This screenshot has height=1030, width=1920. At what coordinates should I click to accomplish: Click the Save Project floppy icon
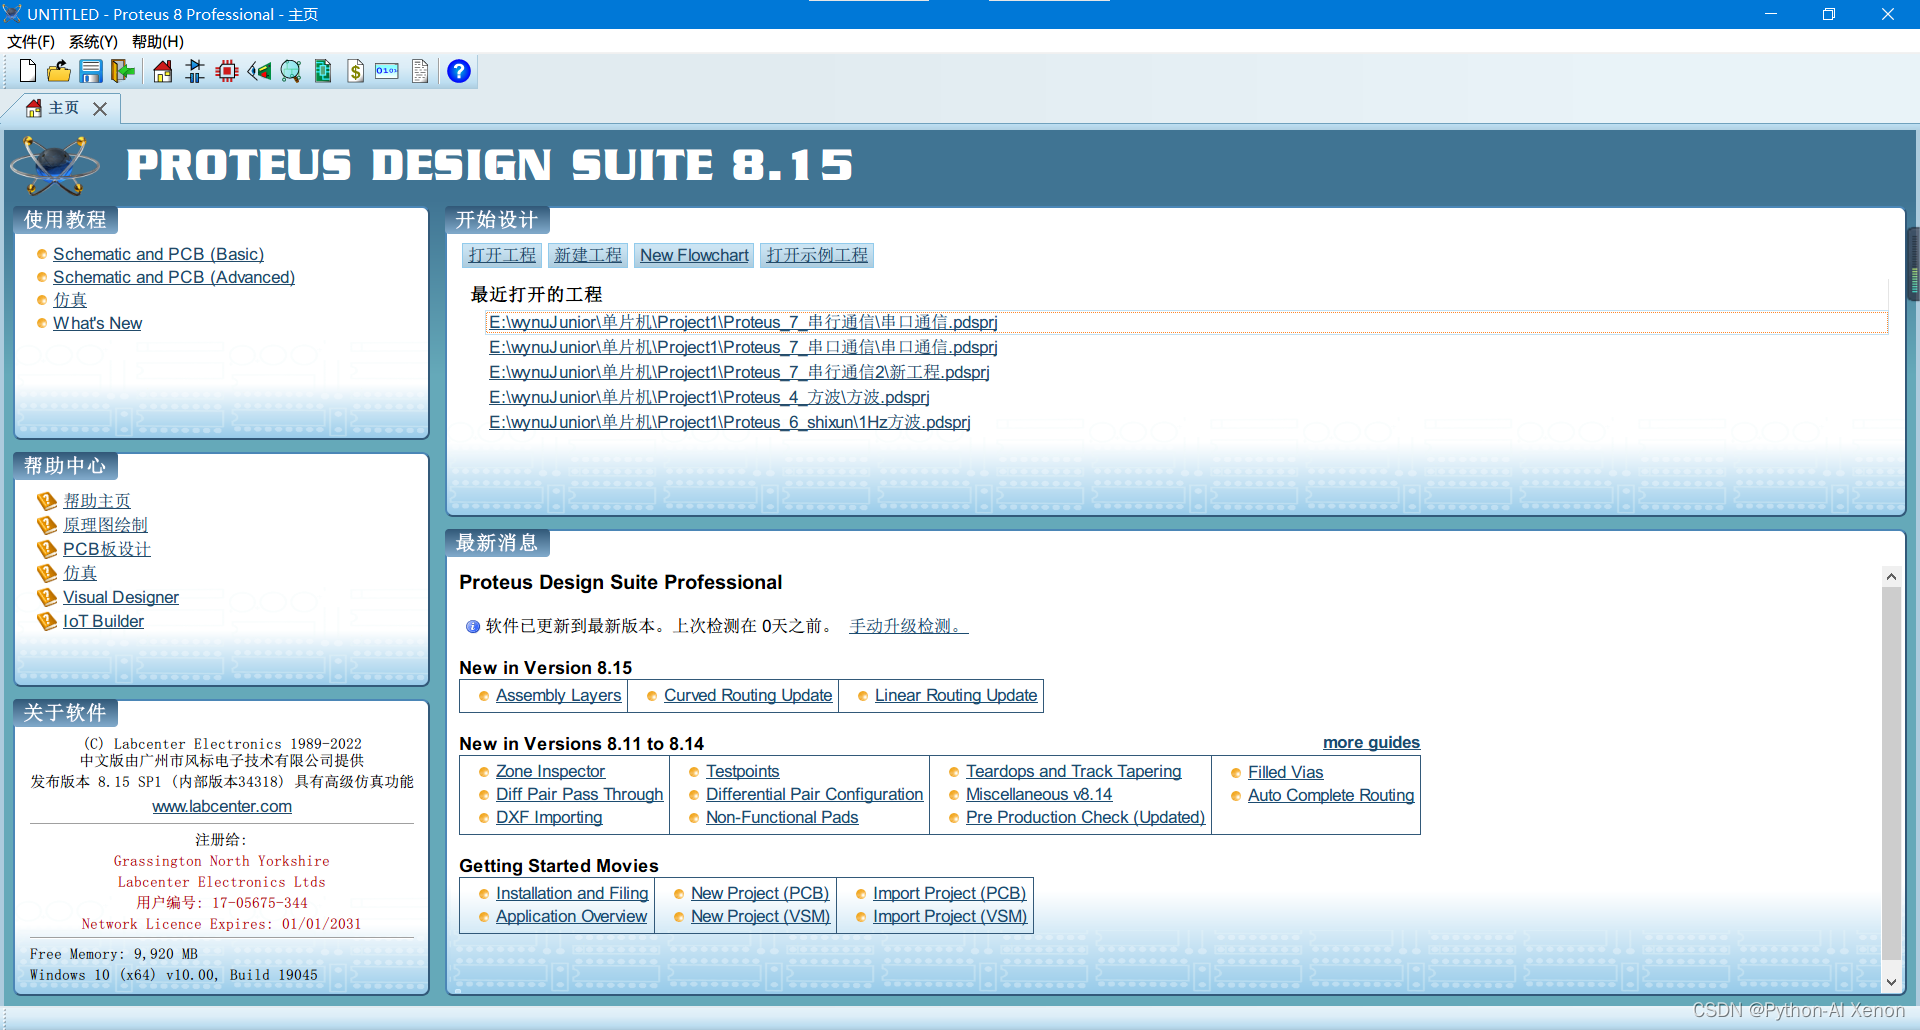[x=91, y=71]
